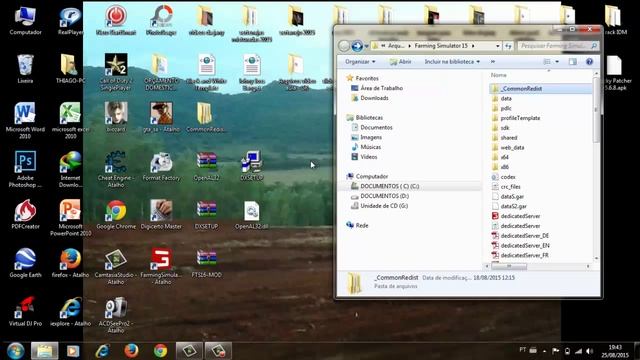Click Nome column header
The height and width of the screenshot is (360, 640).
coord(498,75)
